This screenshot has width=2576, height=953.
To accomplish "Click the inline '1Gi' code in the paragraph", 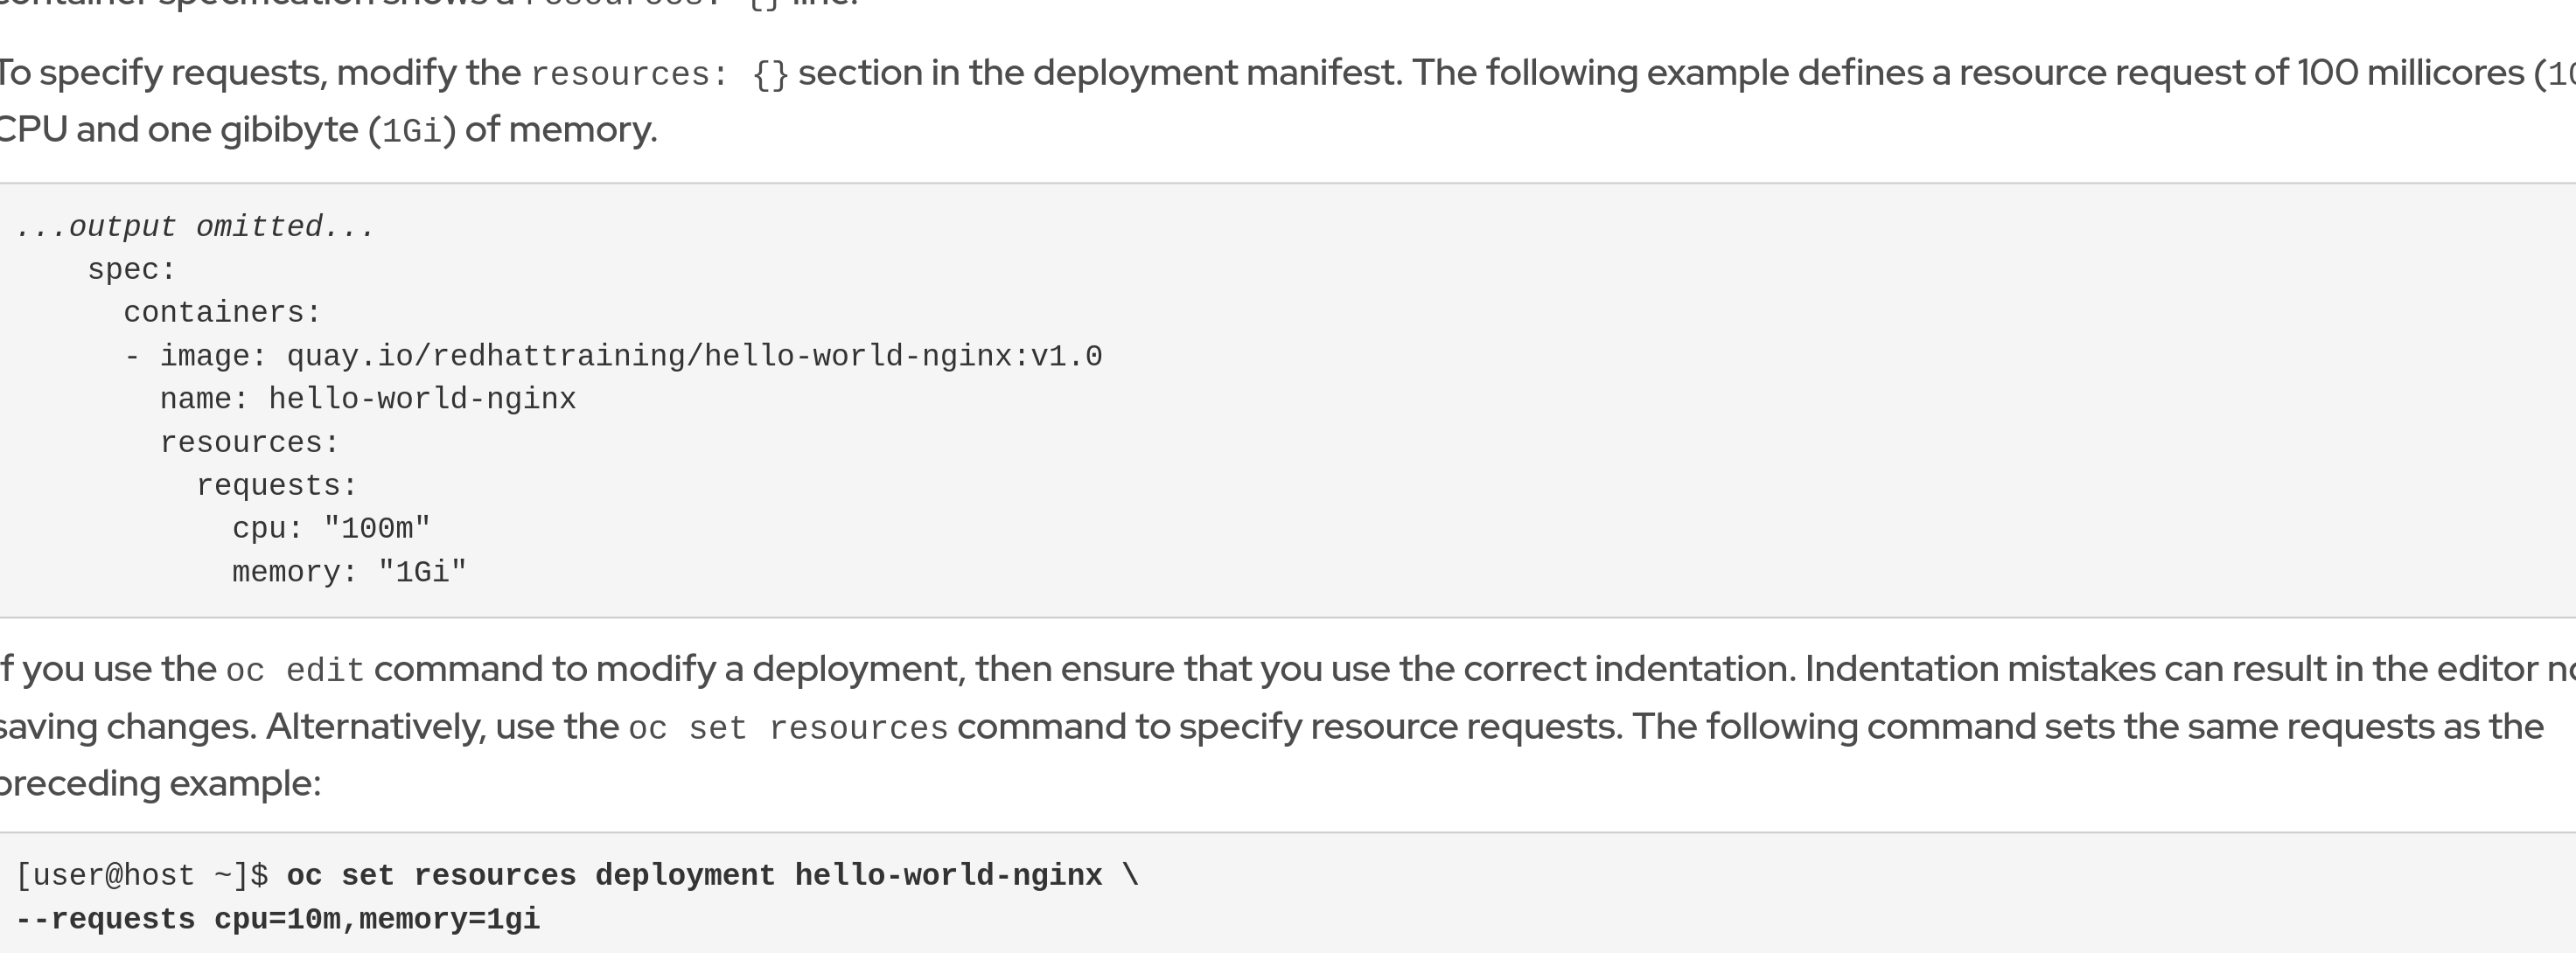I will [411, 131].
